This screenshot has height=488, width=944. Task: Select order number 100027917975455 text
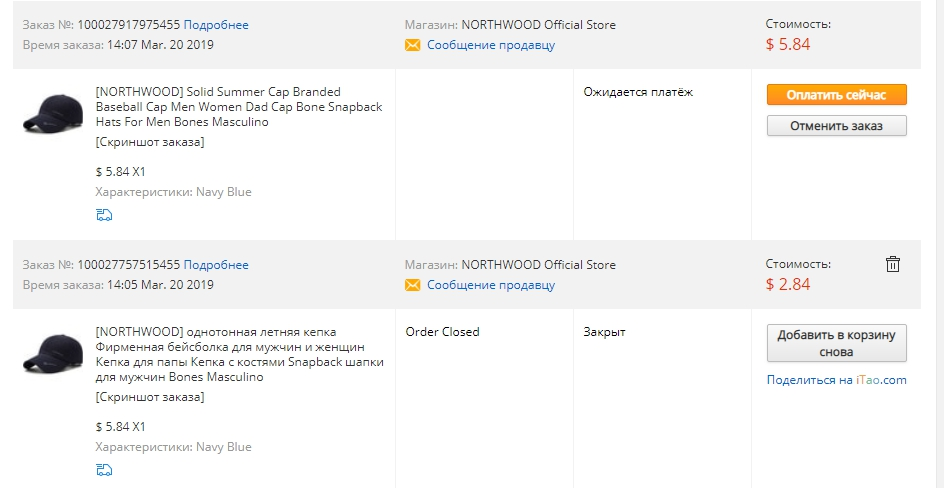click(x=129, y=25)
